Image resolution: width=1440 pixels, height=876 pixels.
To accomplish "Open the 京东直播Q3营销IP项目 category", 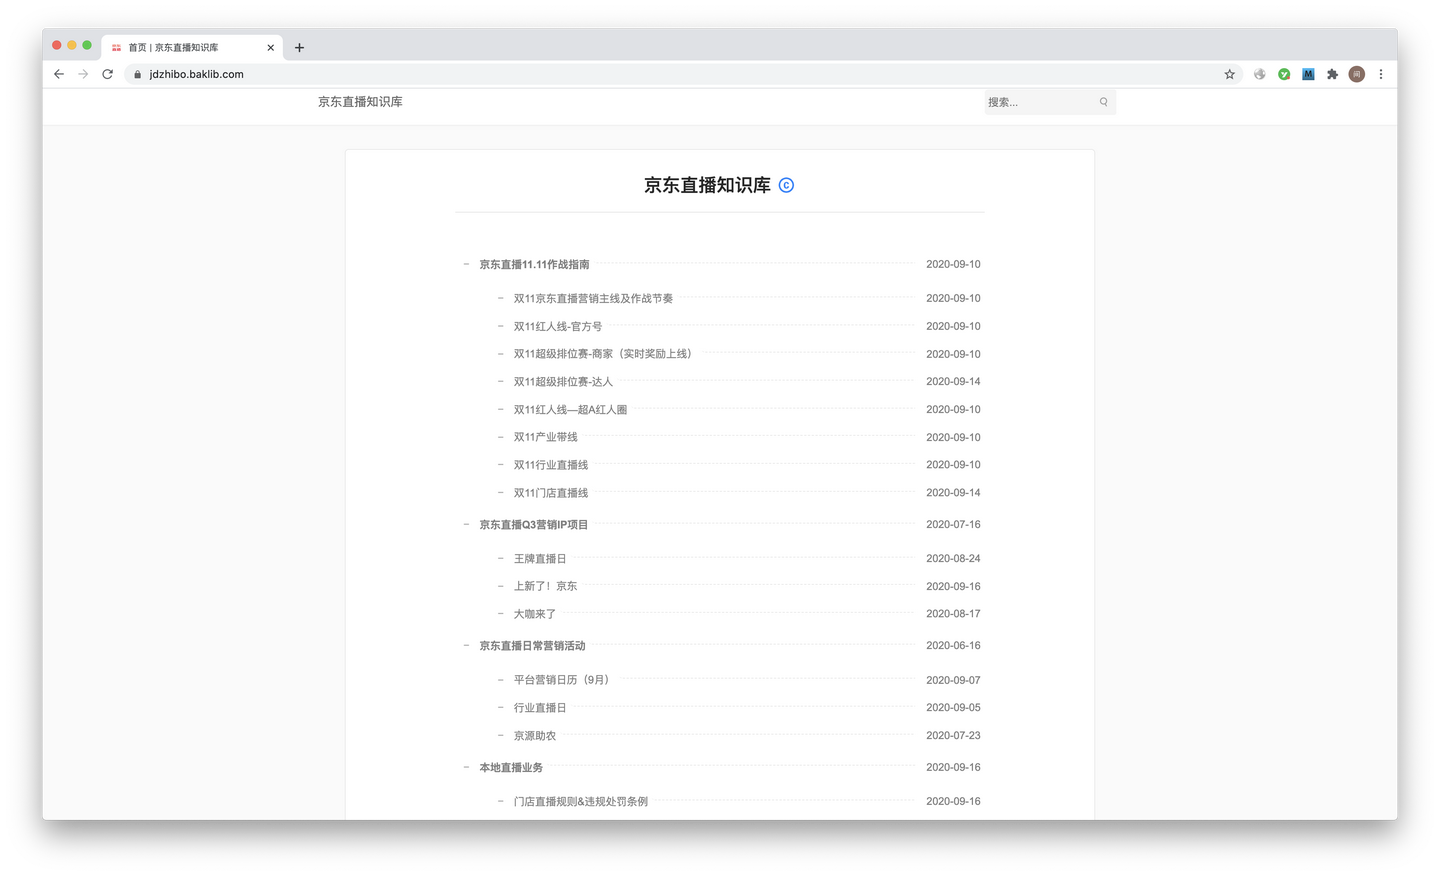I will [x=534, y=524].
